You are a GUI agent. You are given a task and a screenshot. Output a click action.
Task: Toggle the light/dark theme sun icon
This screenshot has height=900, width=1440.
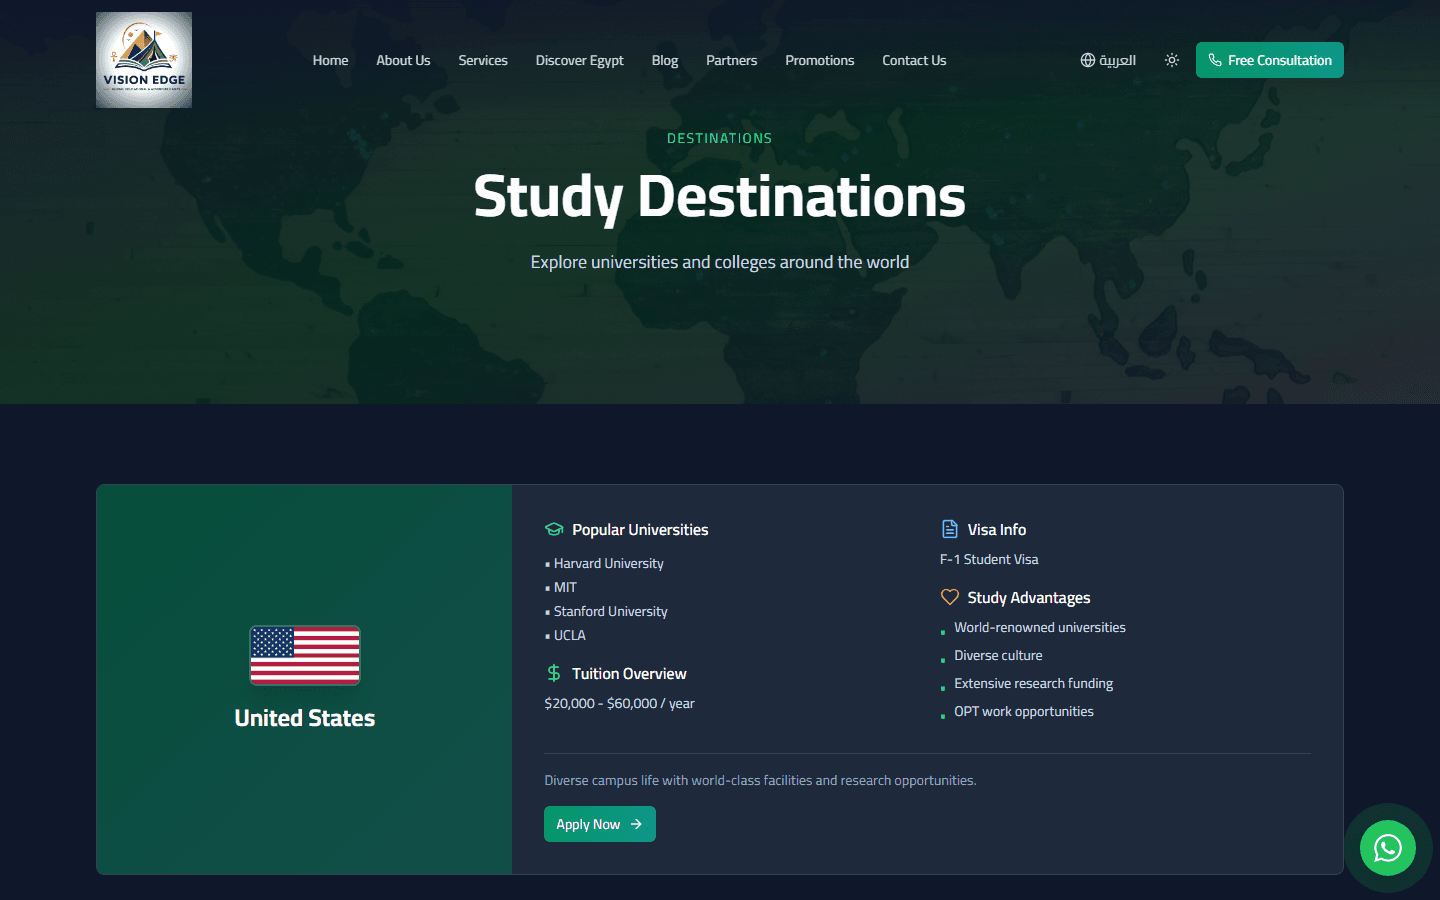1172,60
